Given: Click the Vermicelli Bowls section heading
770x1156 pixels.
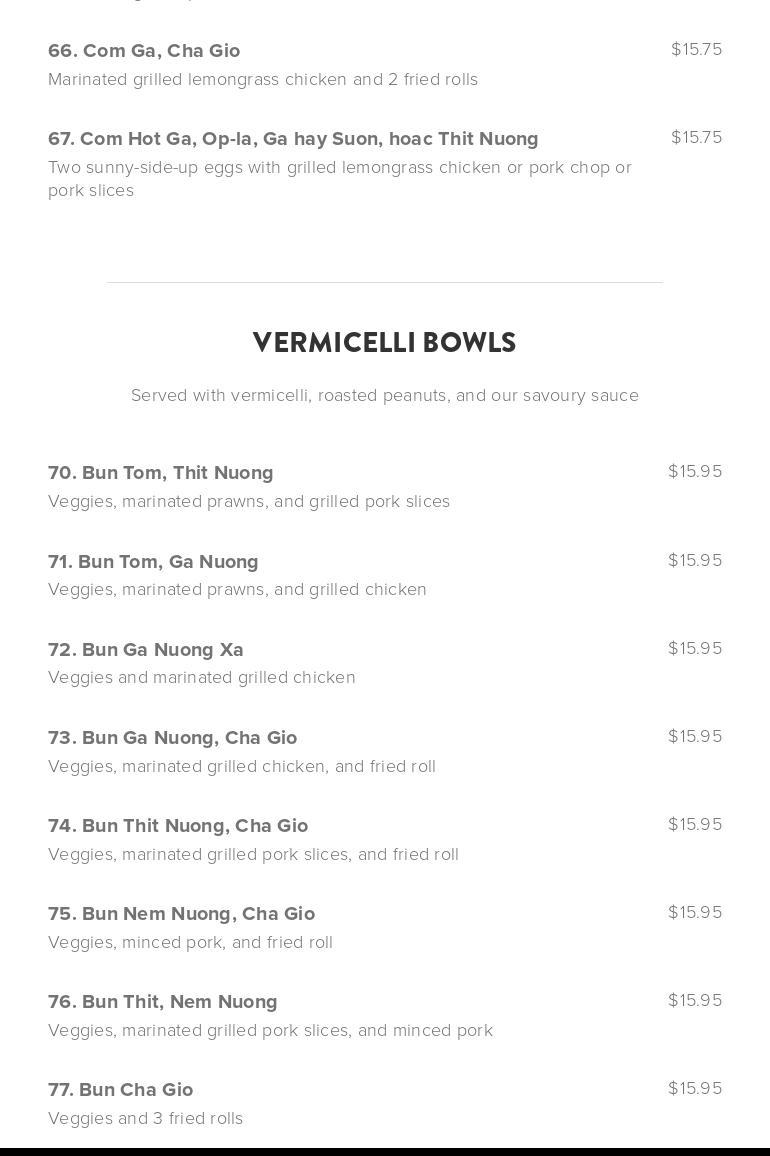Looking at the screenshot, I should [x=384, y=343].
